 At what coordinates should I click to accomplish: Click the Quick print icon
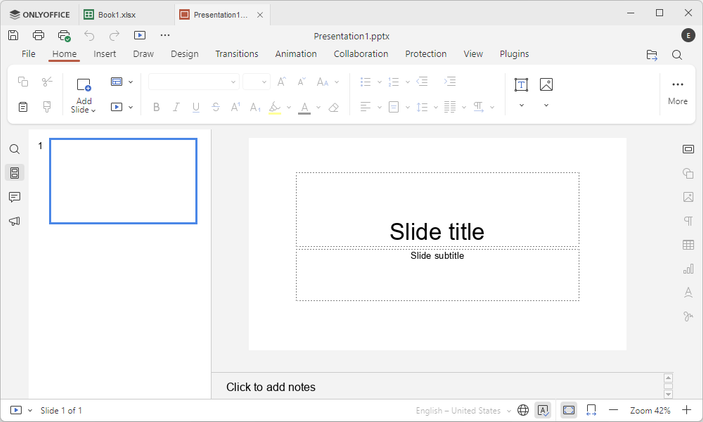pos(64,35)
